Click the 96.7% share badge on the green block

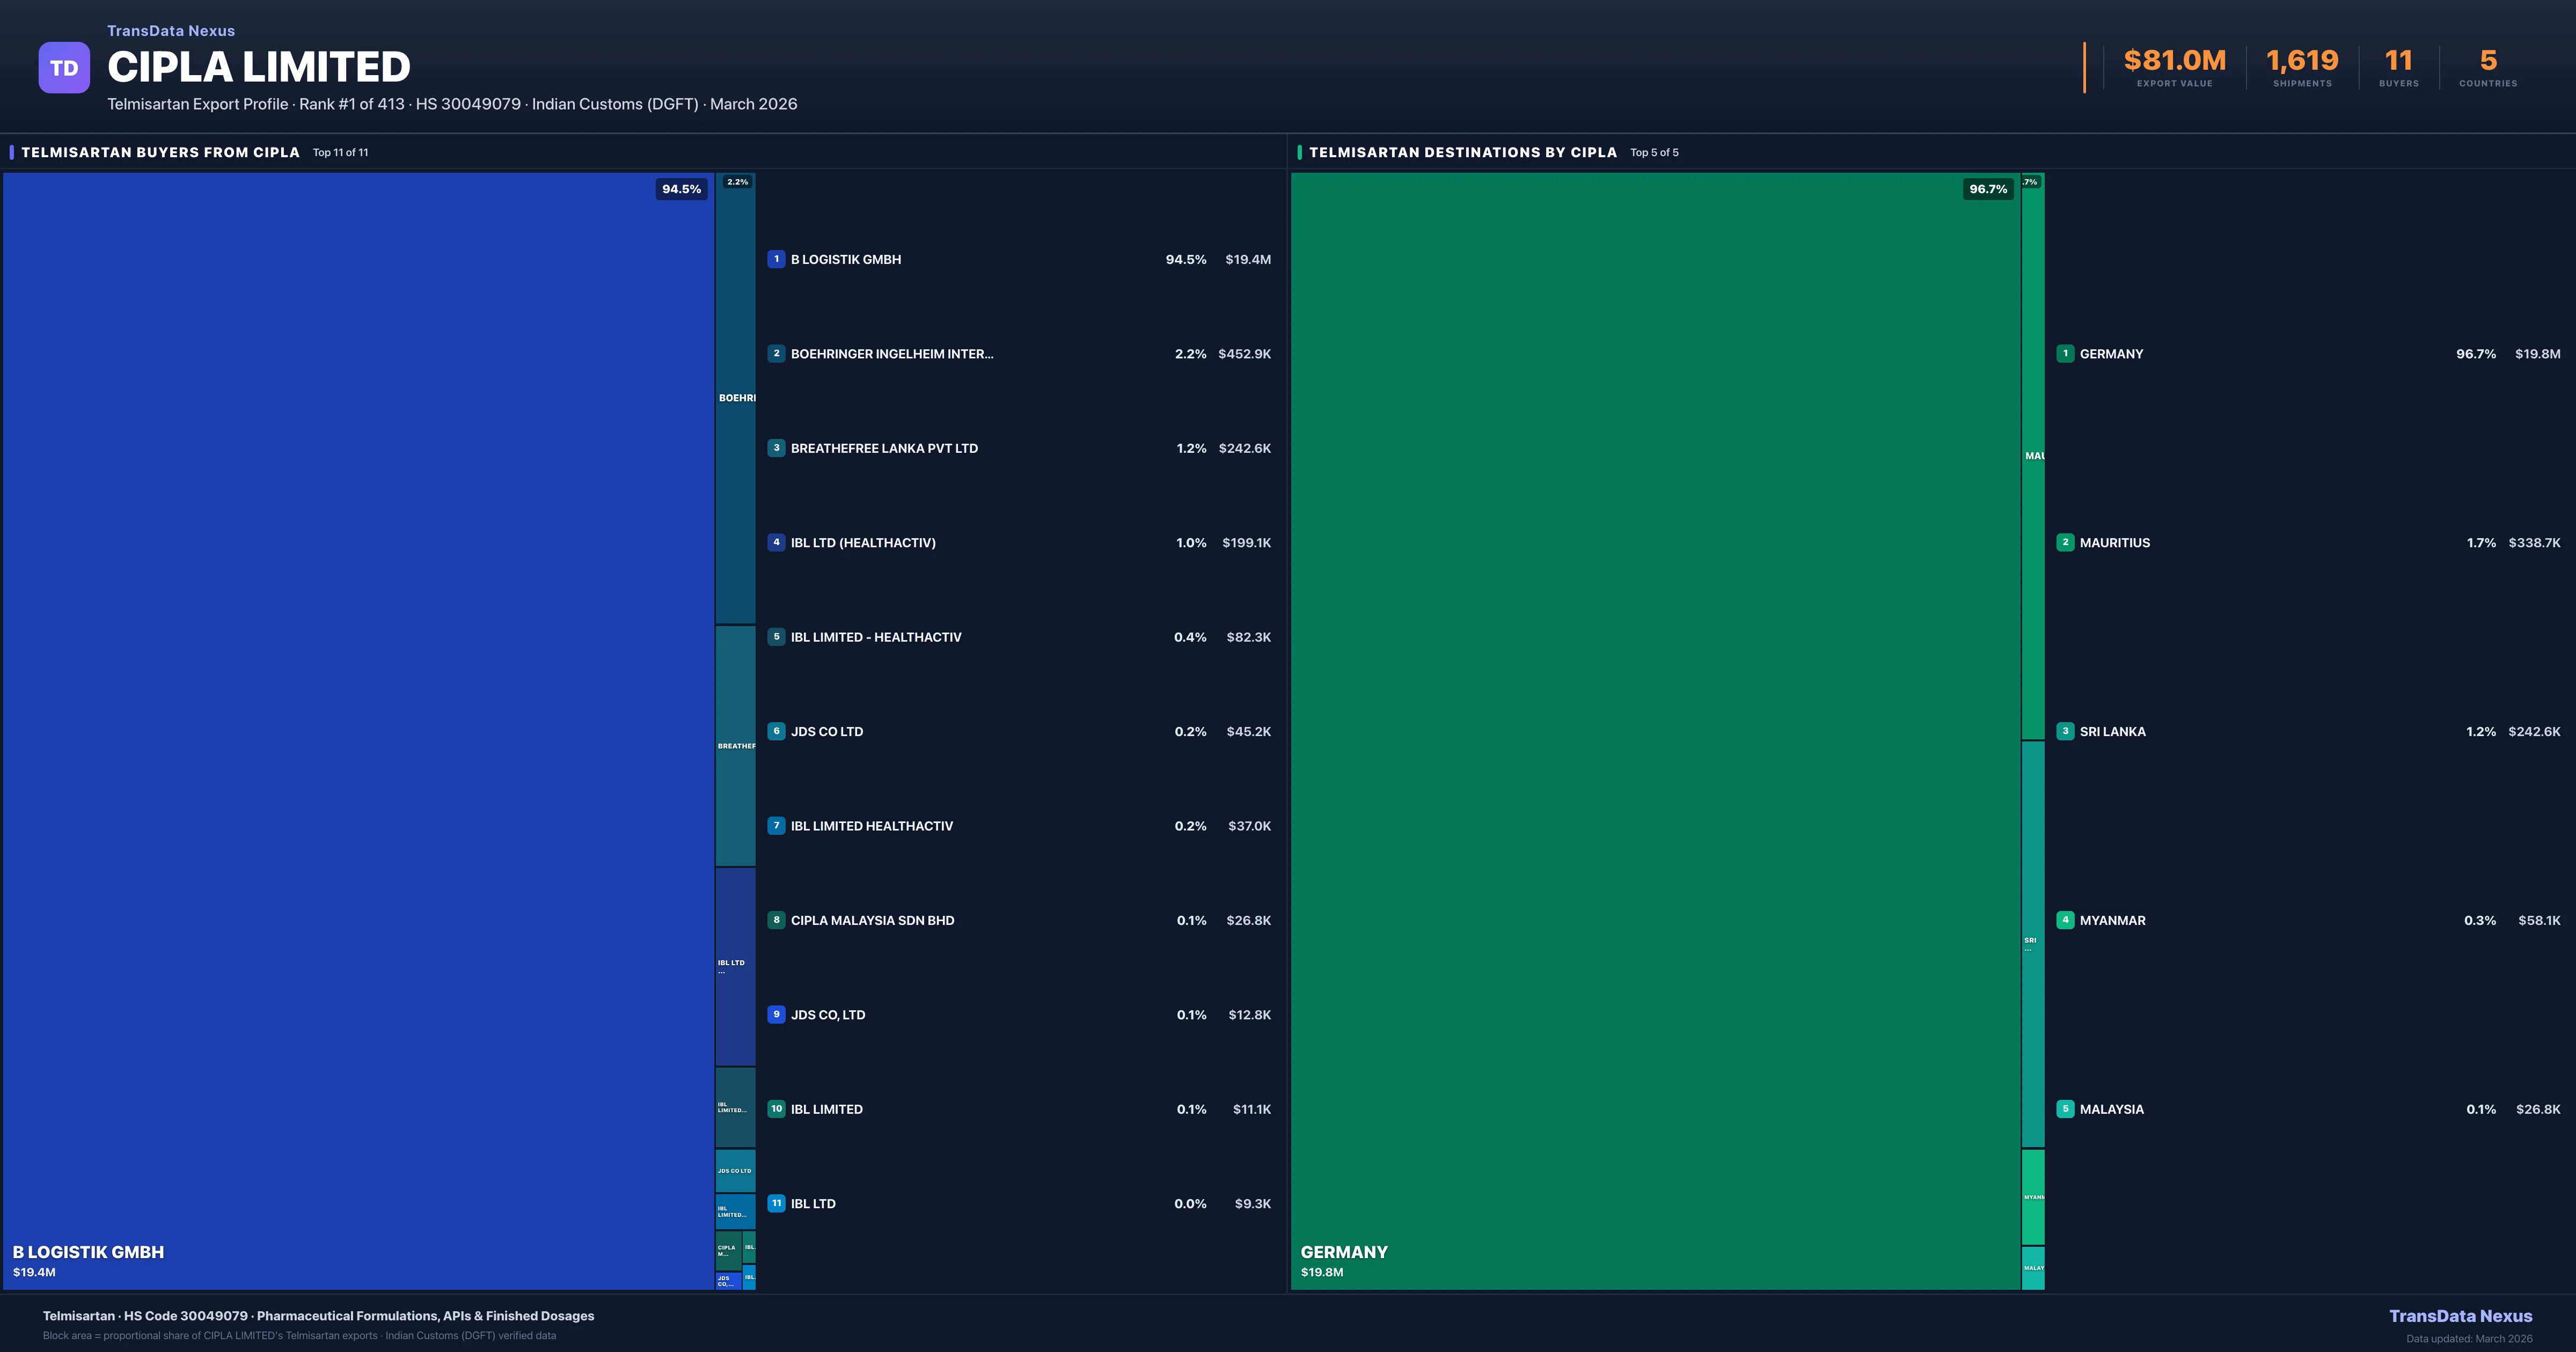click(1989, 189)
